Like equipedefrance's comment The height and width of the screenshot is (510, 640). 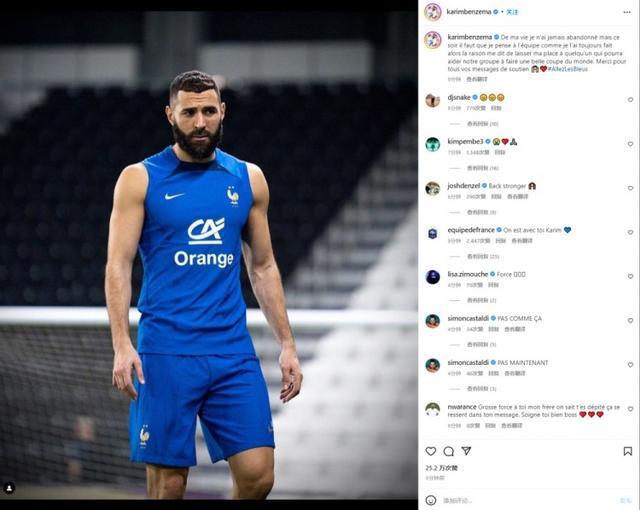pyautogui.click(x=630, y=232)
